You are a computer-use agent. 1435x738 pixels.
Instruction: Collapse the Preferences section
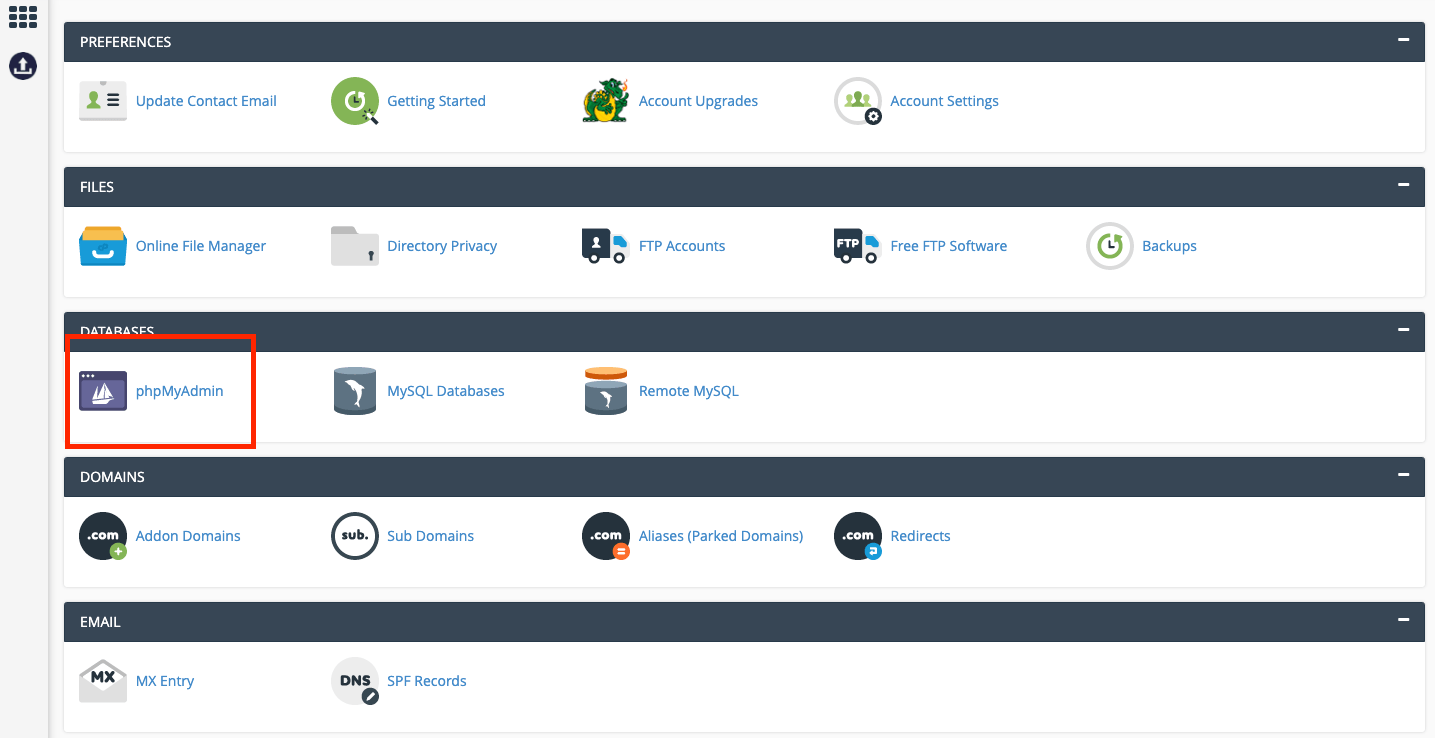pyautogui.click(x=1404, y=41)
